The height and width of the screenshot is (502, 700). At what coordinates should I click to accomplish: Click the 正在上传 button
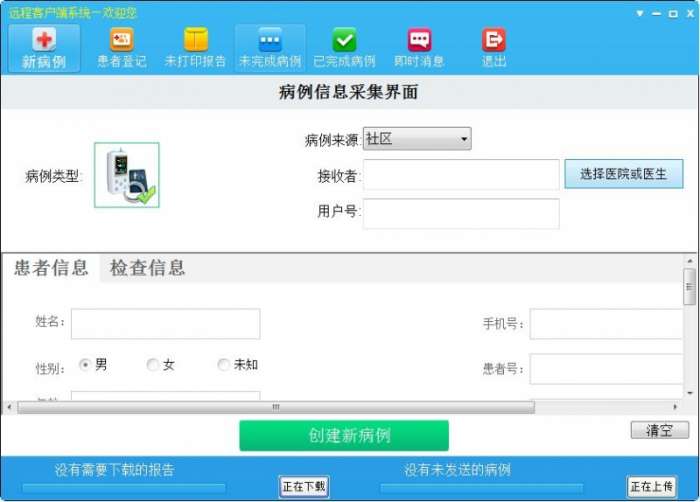click(x=652, y=486)
